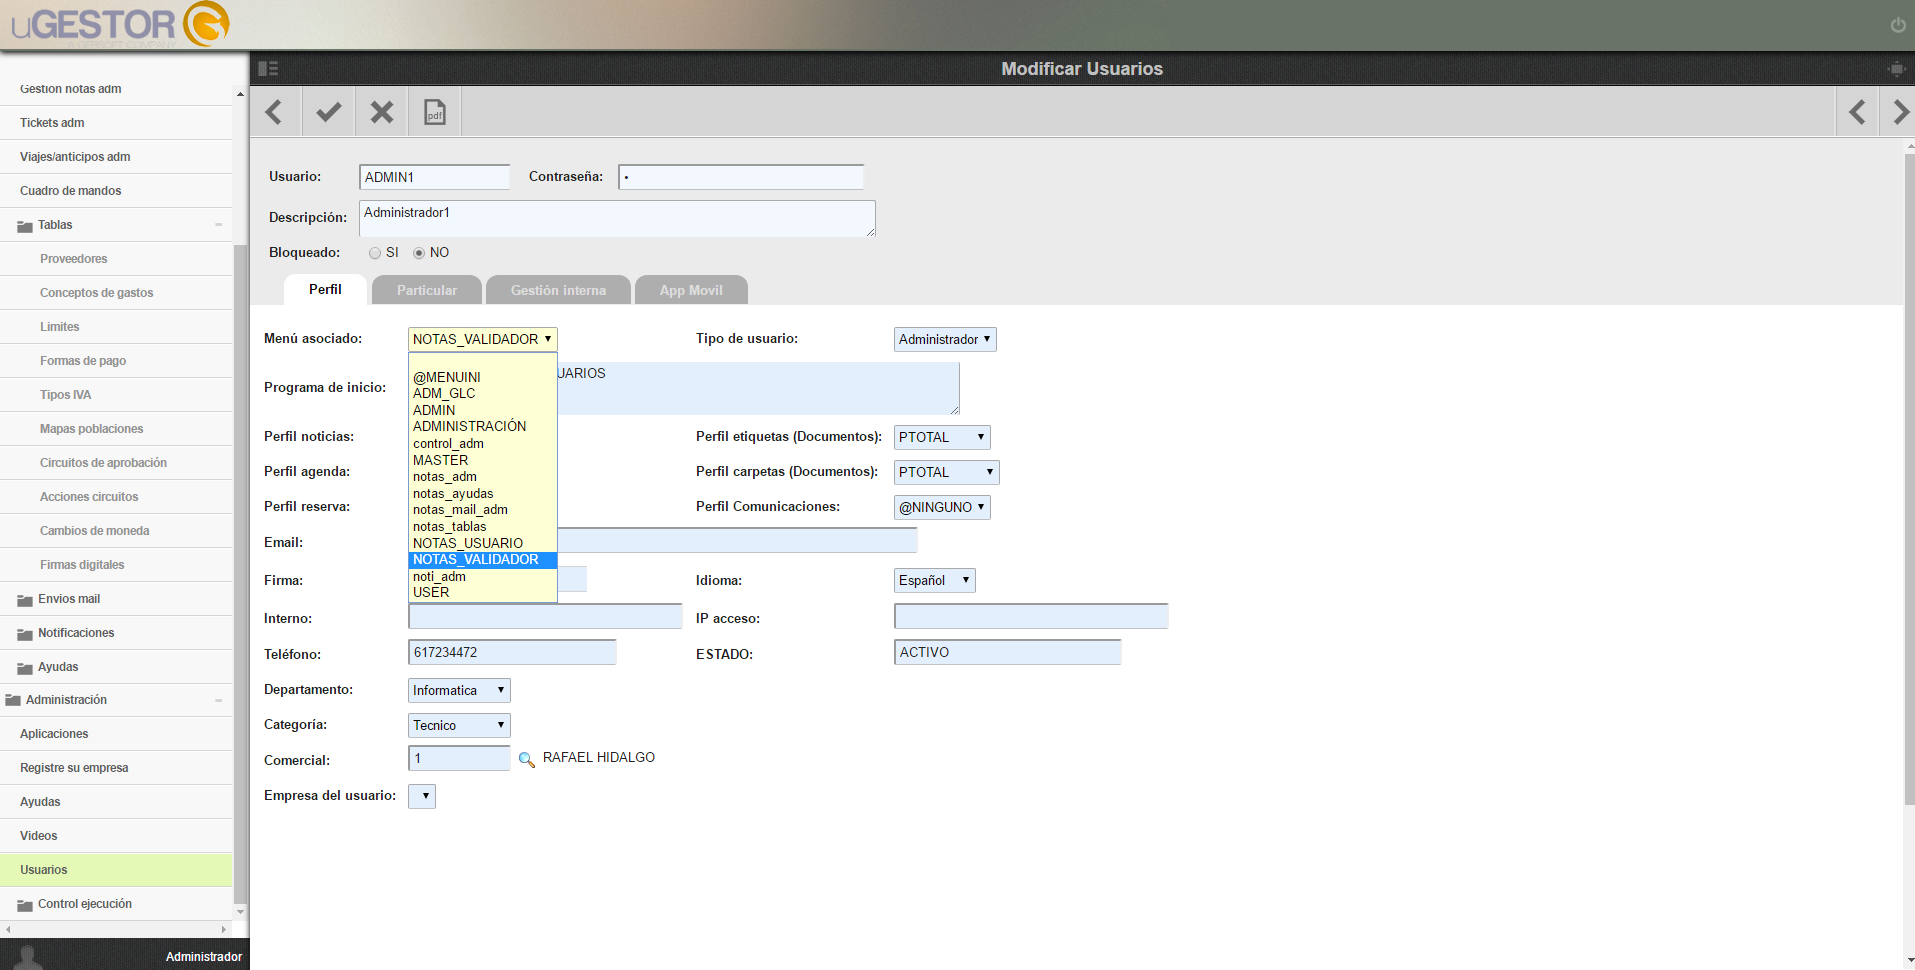Confirm changes with the checkmark icon

tap(328, 111)
